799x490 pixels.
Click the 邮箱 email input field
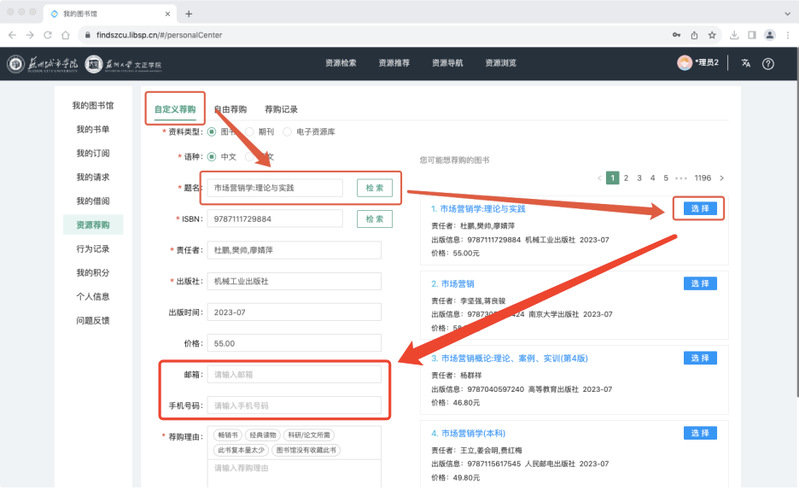[294, 374]
